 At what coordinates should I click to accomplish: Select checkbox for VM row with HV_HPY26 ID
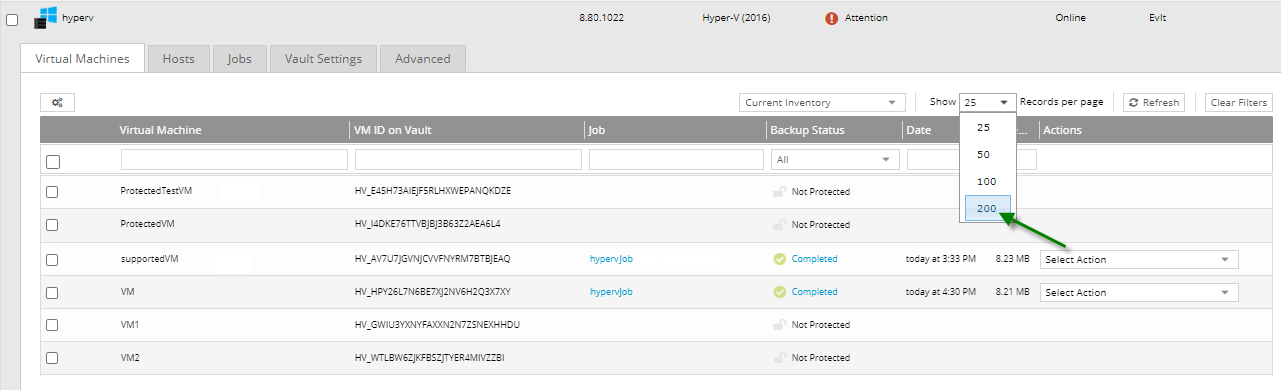tap(52, 293)
